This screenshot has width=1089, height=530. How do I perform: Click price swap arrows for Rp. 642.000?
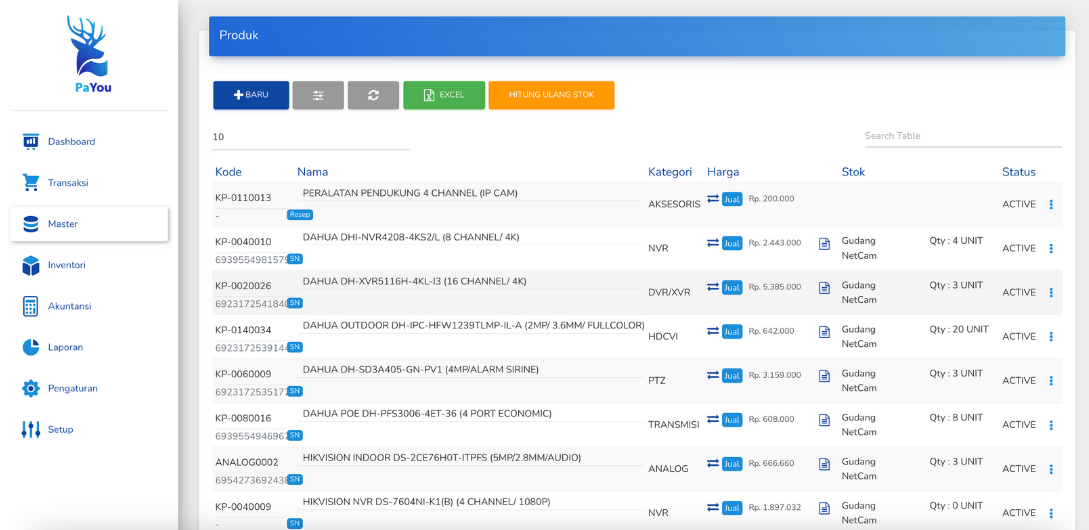tap(713, 331)
